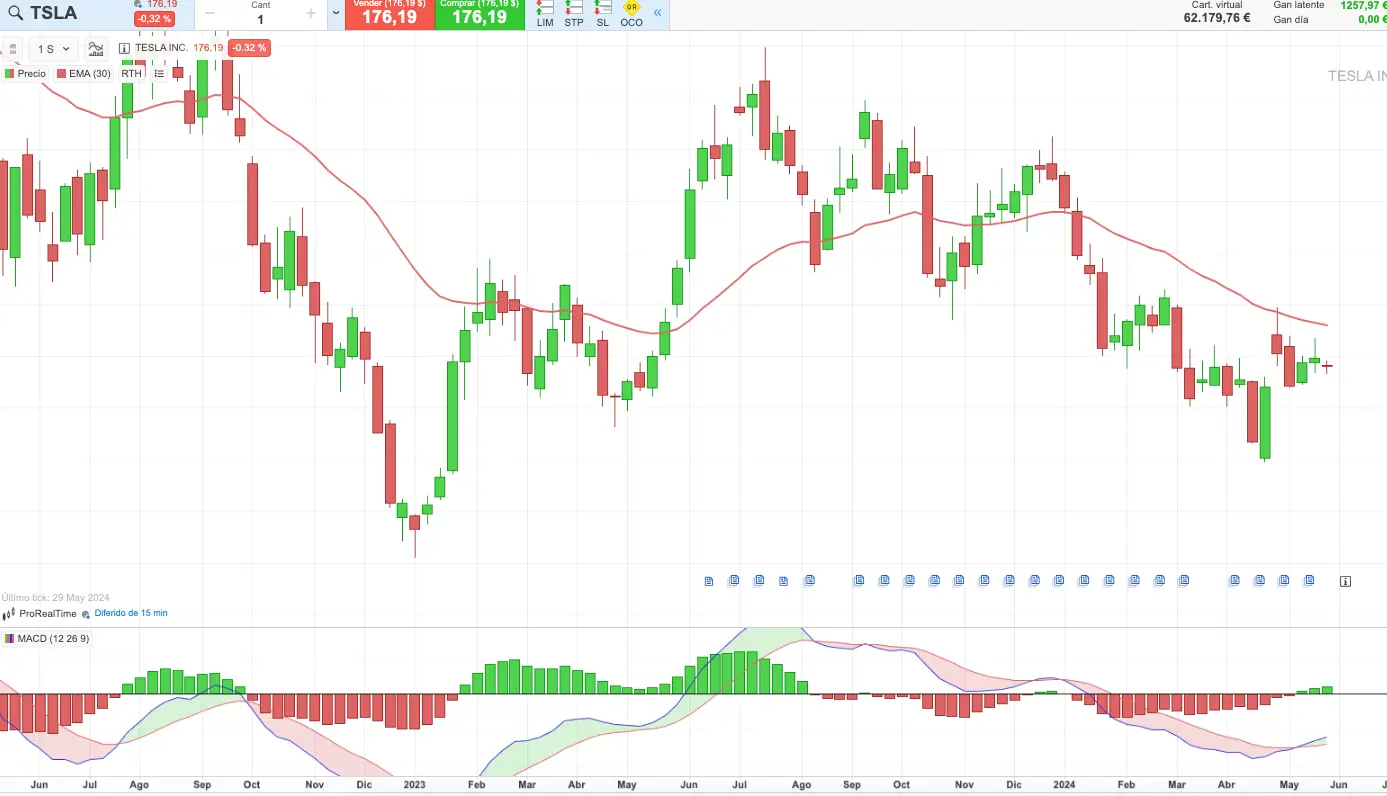Click the TSLA symbol search magnifier icon
Screen dimensions: 1387x796
pyautogui.click(x=15, y=13)
